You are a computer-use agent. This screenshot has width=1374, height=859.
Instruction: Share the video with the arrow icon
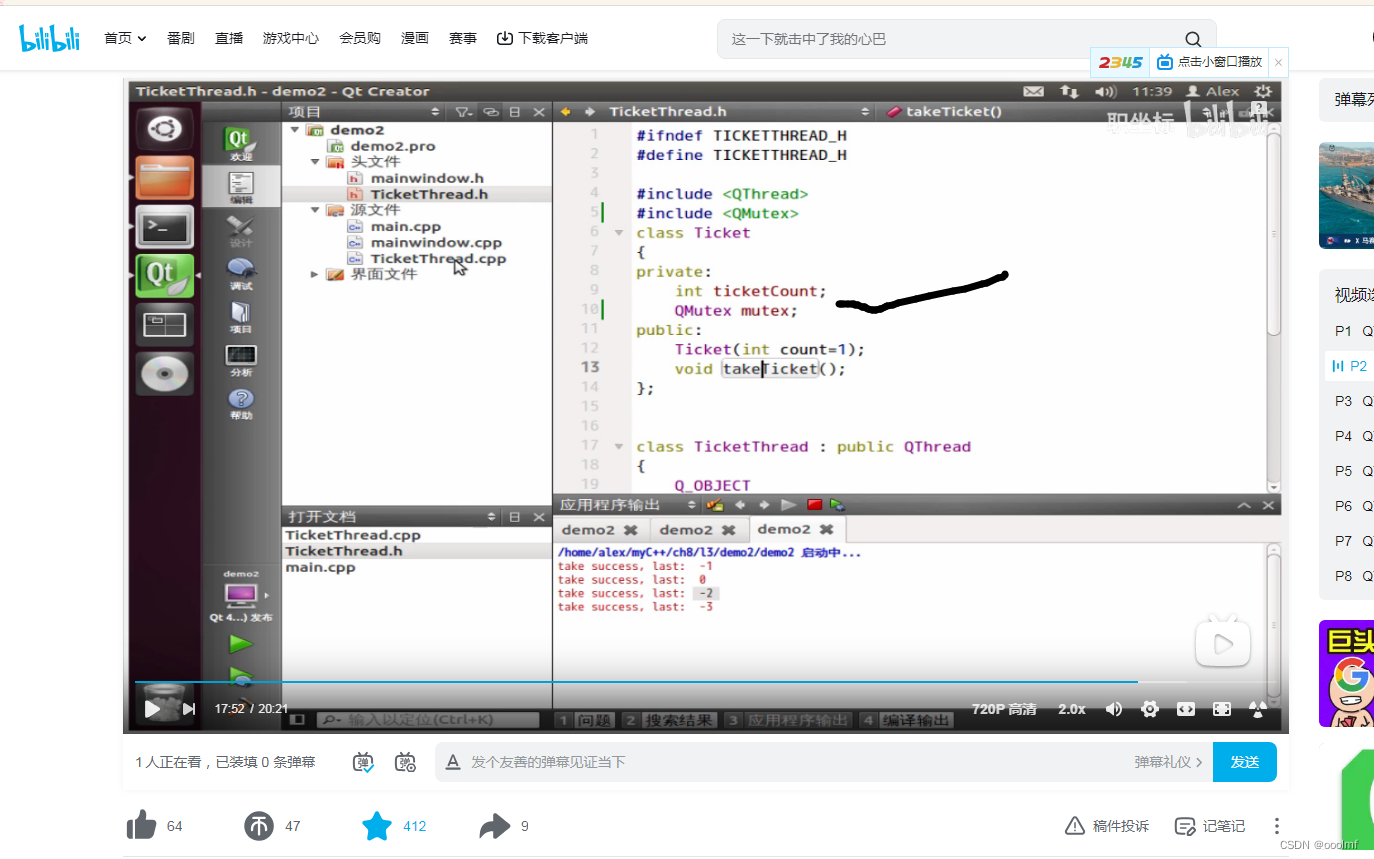(x=494, y=826)
